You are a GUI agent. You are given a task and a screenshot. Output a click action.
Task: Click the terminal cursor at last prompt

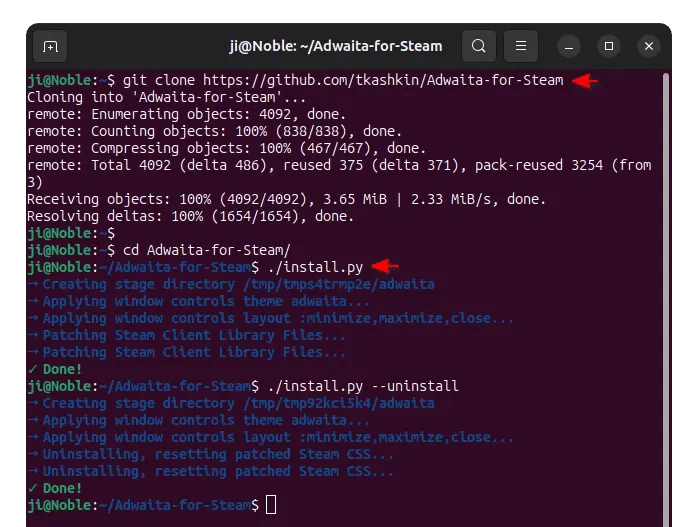point(271,505)
